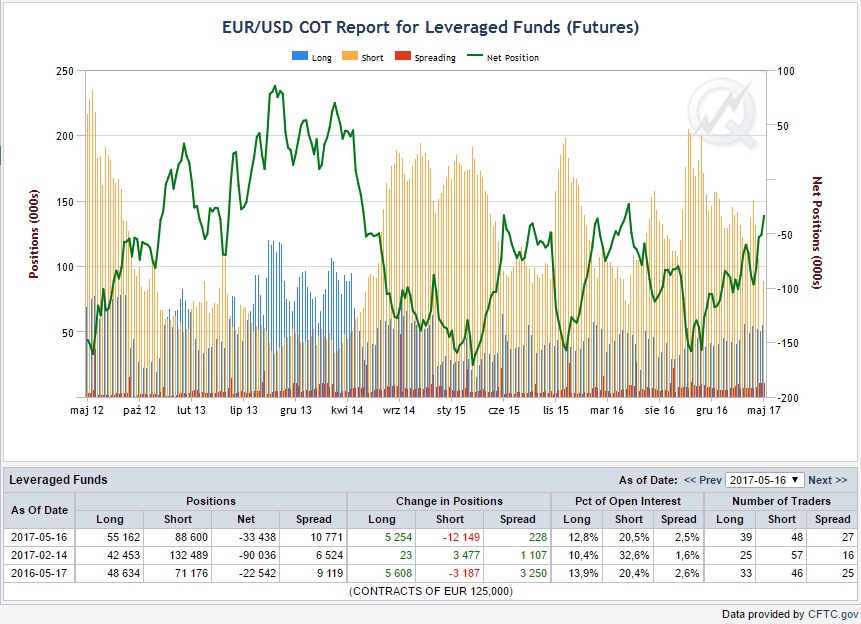Viewport: 861px width, 624px height.
Task: Toggle the Net Position line in legend
Action: (x=503, y=58)
